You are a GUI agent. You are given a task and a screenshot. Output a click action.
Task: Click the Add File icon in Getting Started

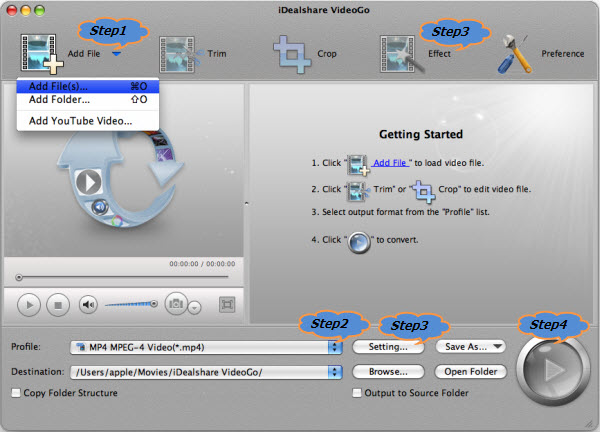[x=358, y=165]
